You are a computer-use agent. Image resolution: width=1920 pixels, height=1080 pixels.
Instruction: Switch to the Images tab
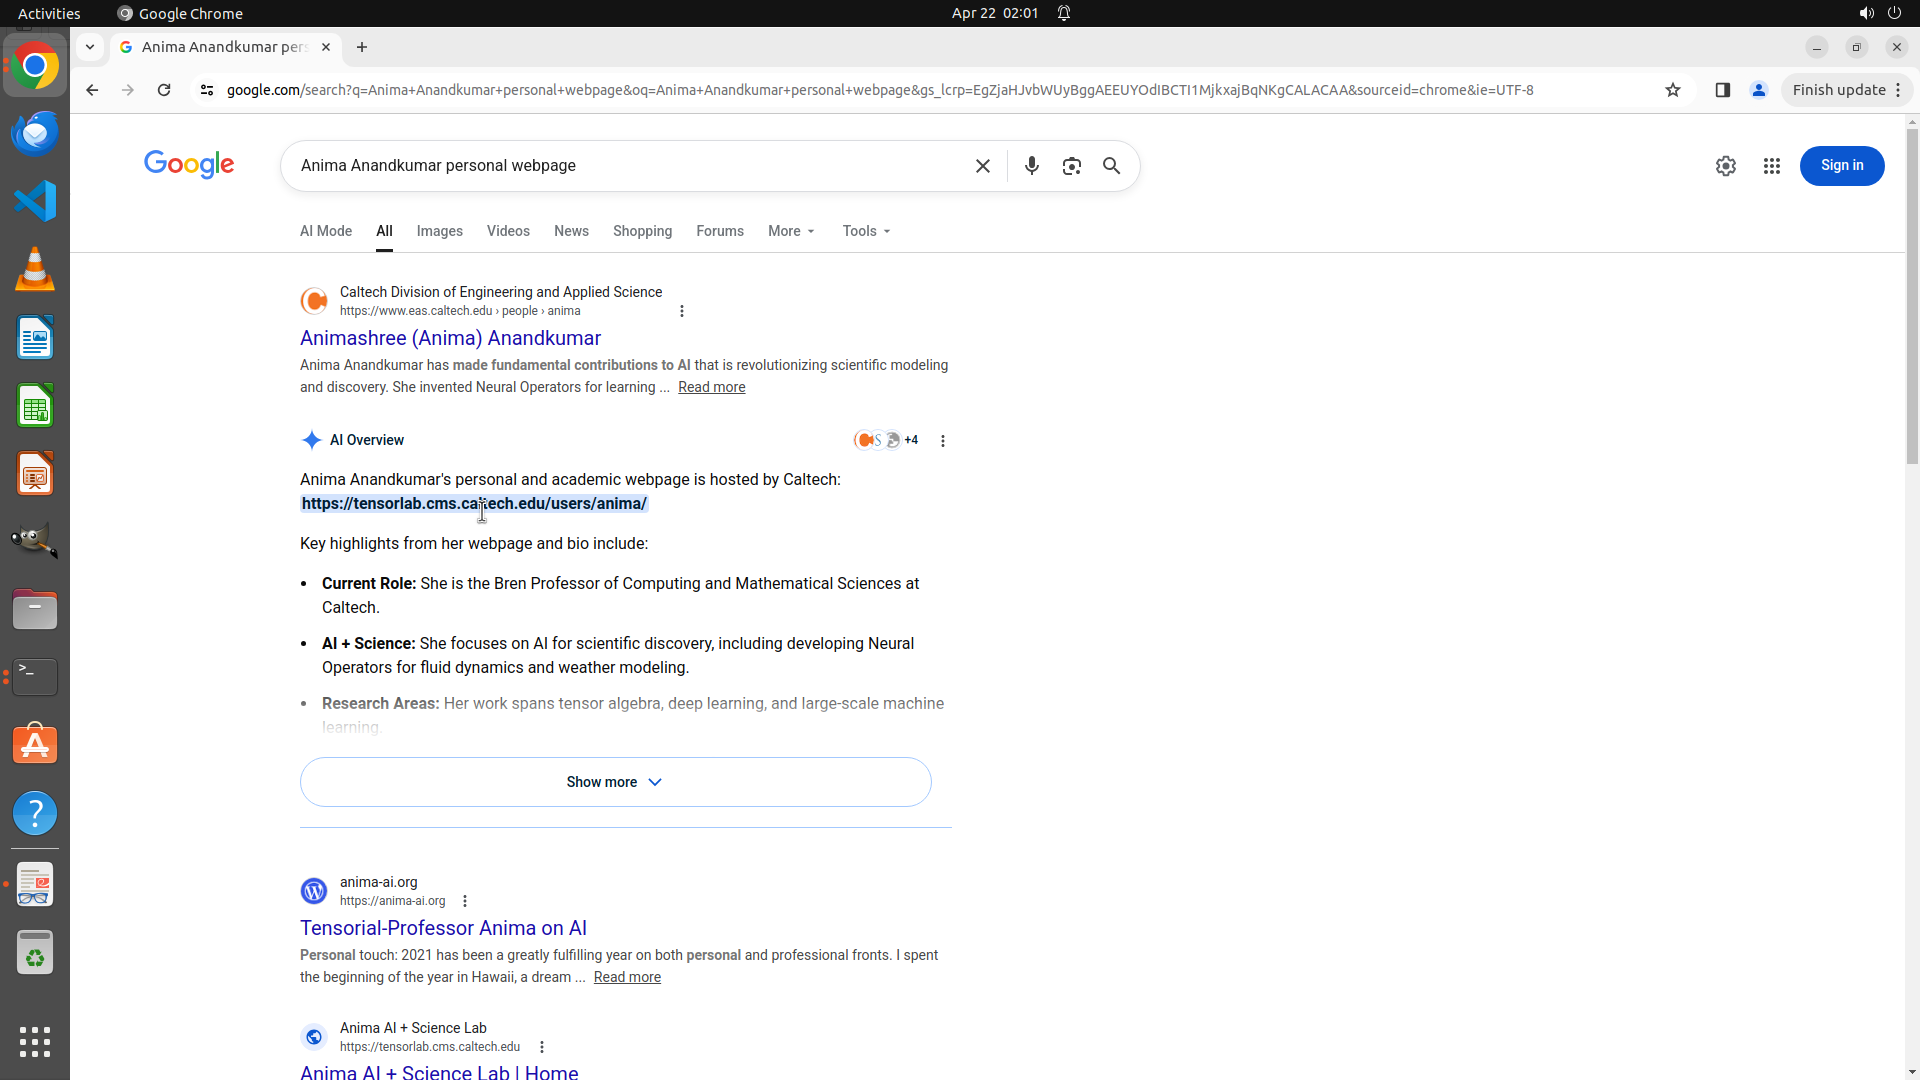(439, 231)
